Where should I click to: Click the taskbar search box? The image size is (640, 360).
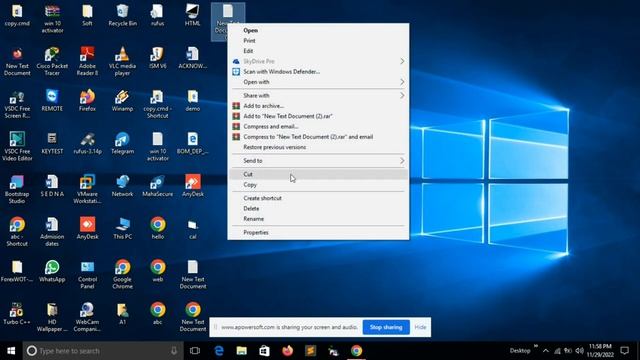tap(103, 351)
